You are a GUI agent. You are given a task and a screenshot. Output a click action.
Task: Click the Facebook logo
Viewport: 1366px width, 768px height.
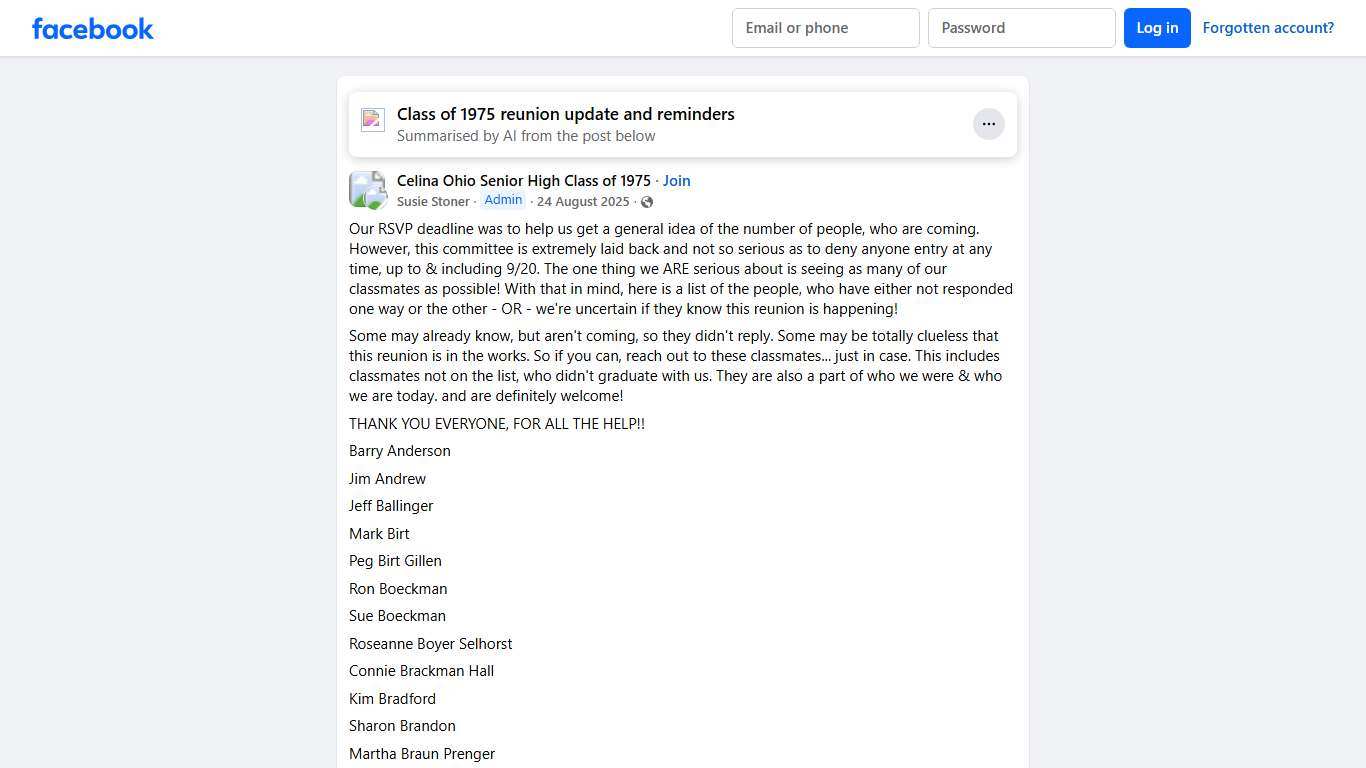(x=93, y=28)
